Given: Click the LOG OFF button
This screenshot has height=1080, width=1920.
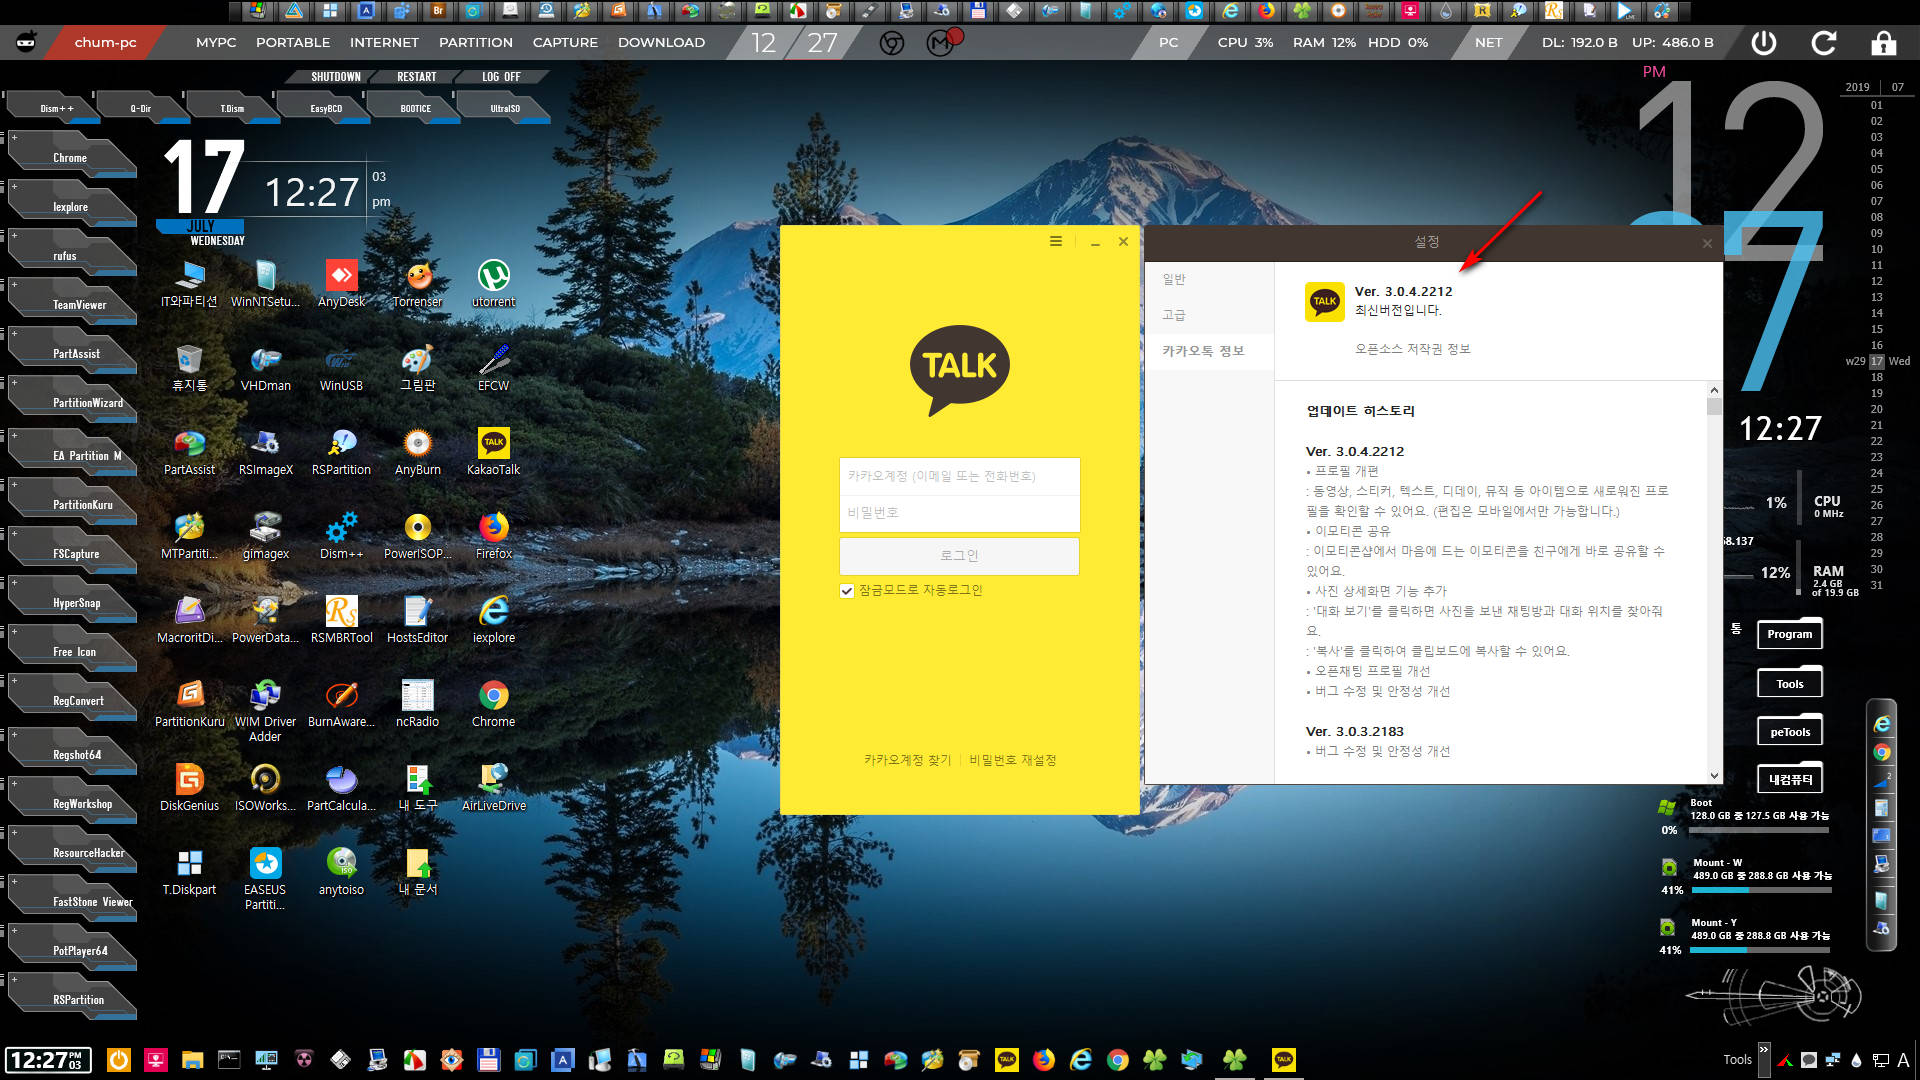Looking at the screenshot, I should (x=501, y=77).
